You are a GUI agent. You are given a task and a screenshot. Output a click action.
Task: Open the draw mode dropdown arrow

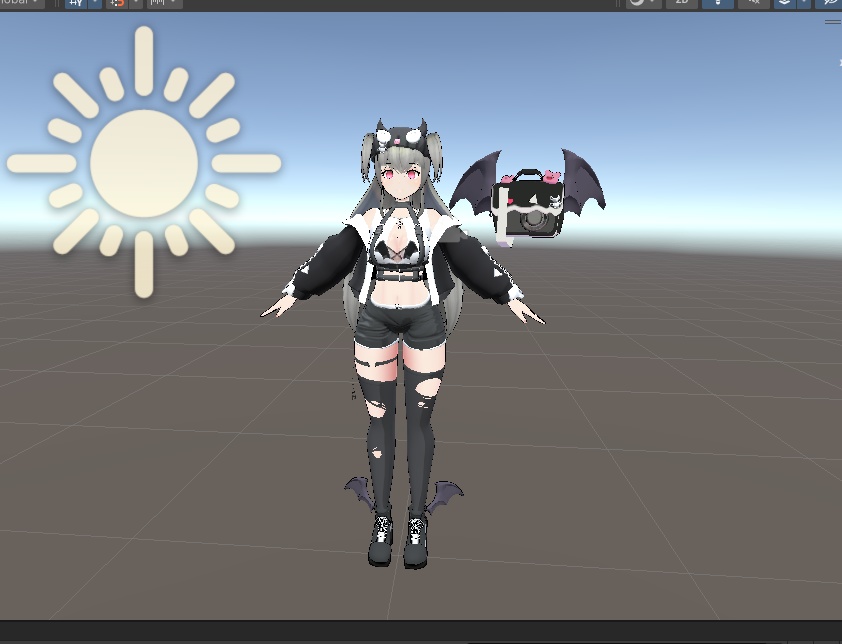point(652,3)
